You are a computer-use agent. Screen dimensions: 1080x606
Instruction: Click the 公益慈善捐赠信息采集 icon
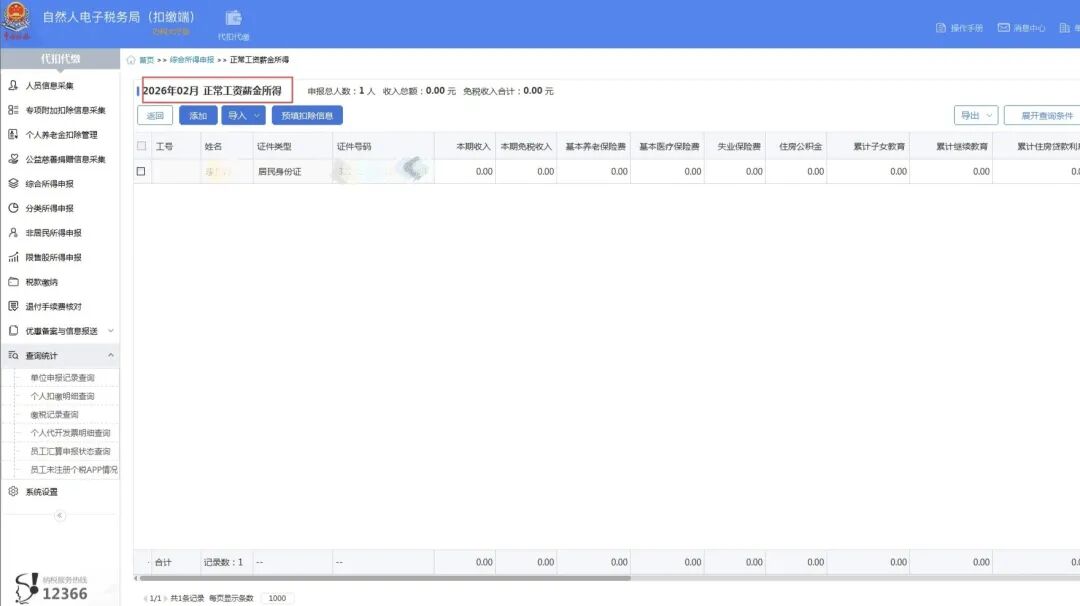13,159
